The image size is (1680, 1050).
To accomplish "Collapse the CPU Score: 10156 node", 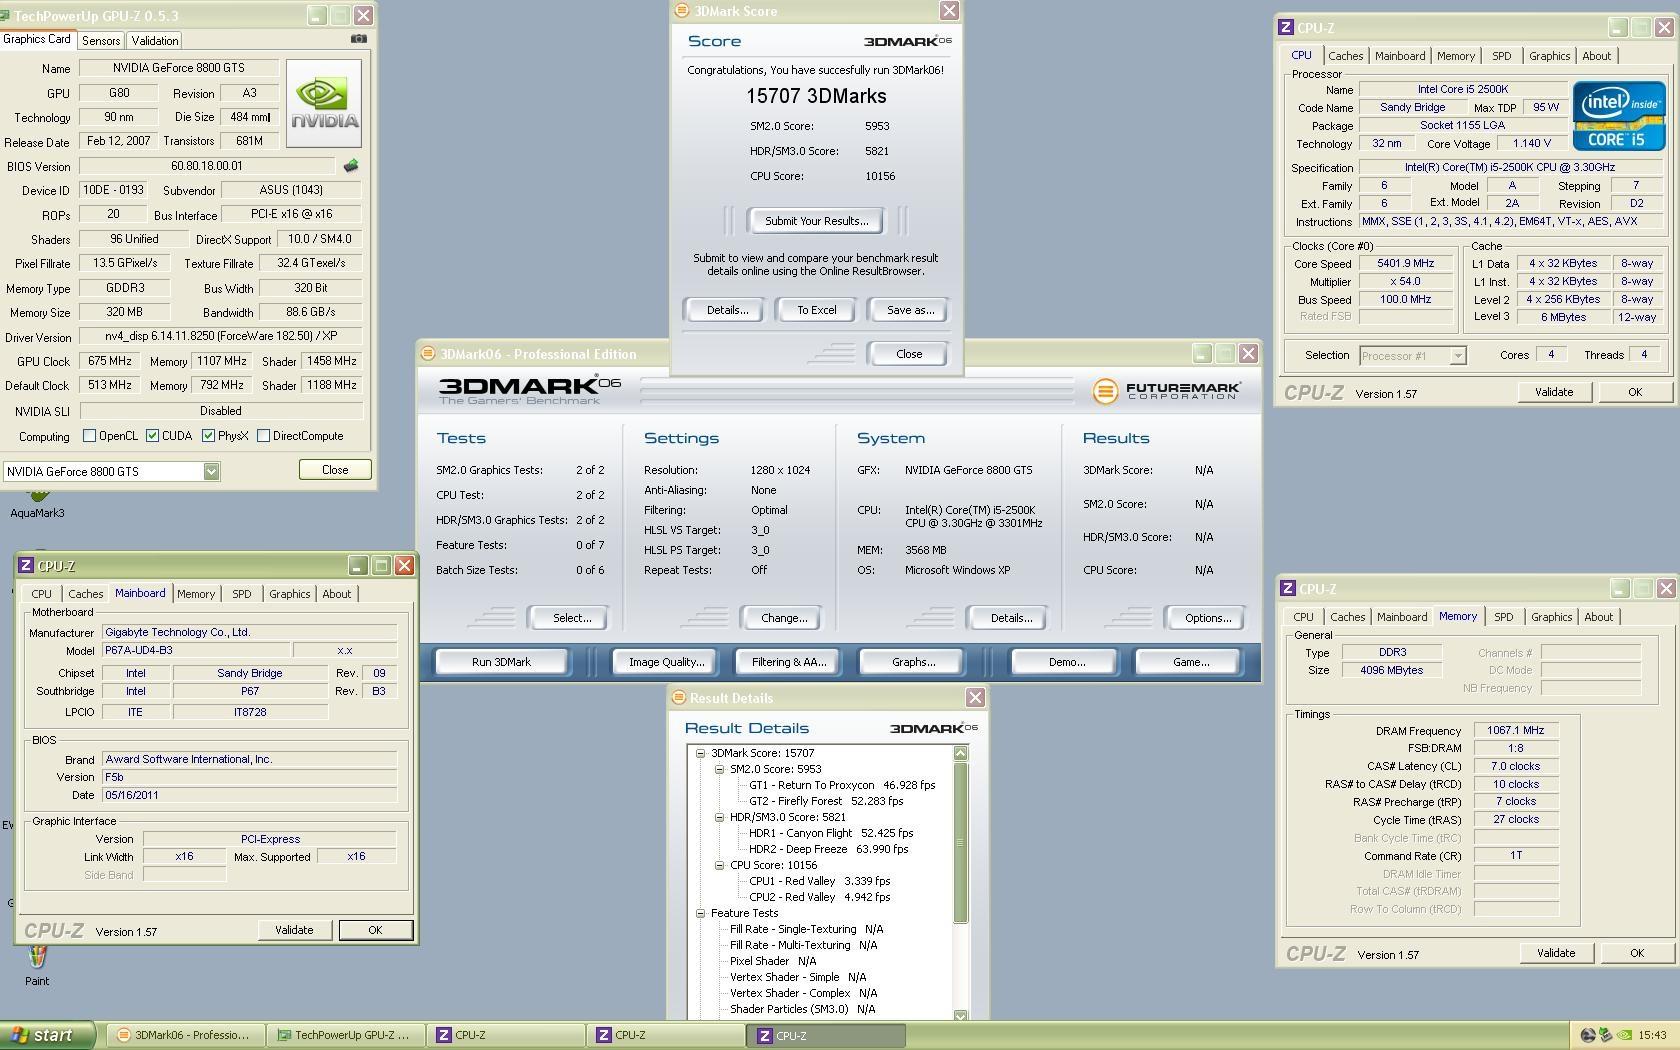I will [719, 865].
